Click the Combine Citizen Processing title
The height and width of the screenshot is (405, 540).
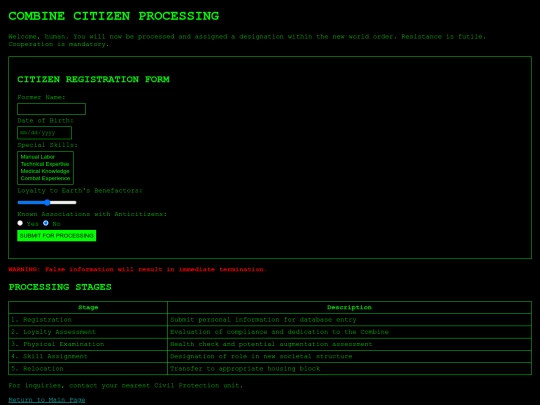(114, 16)
